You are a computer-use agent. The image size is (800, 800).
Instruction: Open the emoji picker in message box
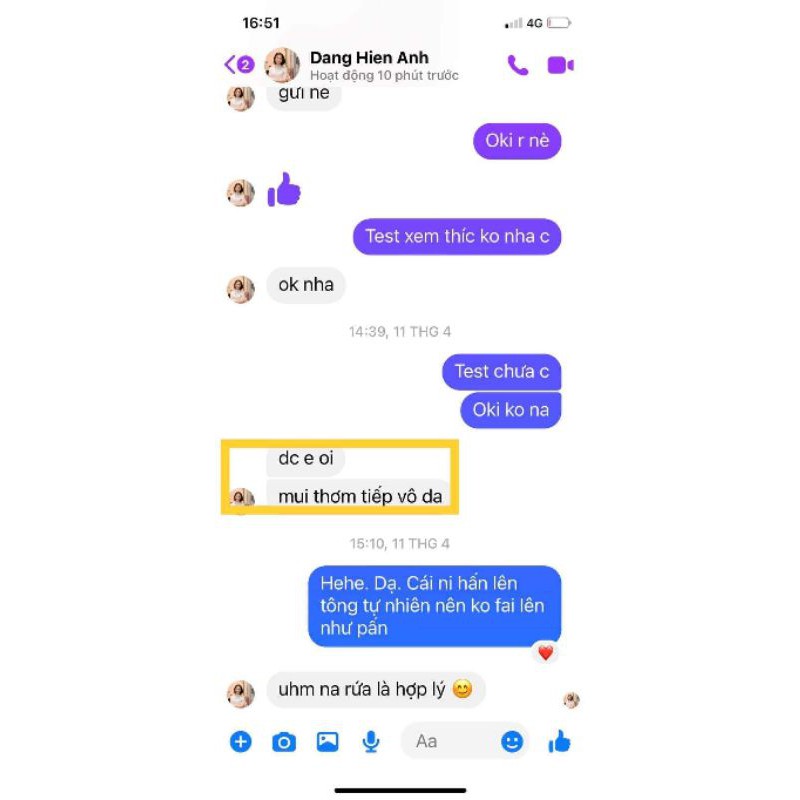point(512,741)
